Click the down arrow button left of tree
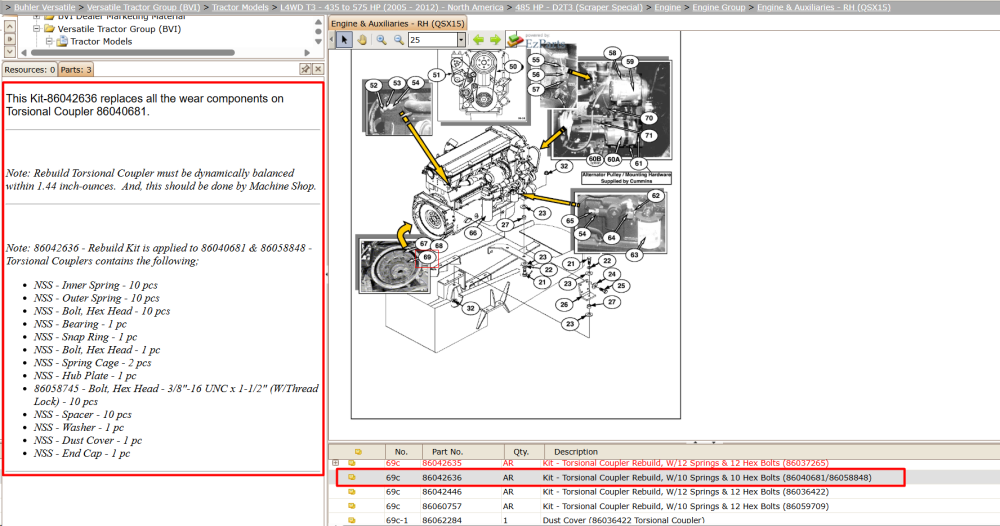Screen dimensions: 1000x526 tap(10, 52)
